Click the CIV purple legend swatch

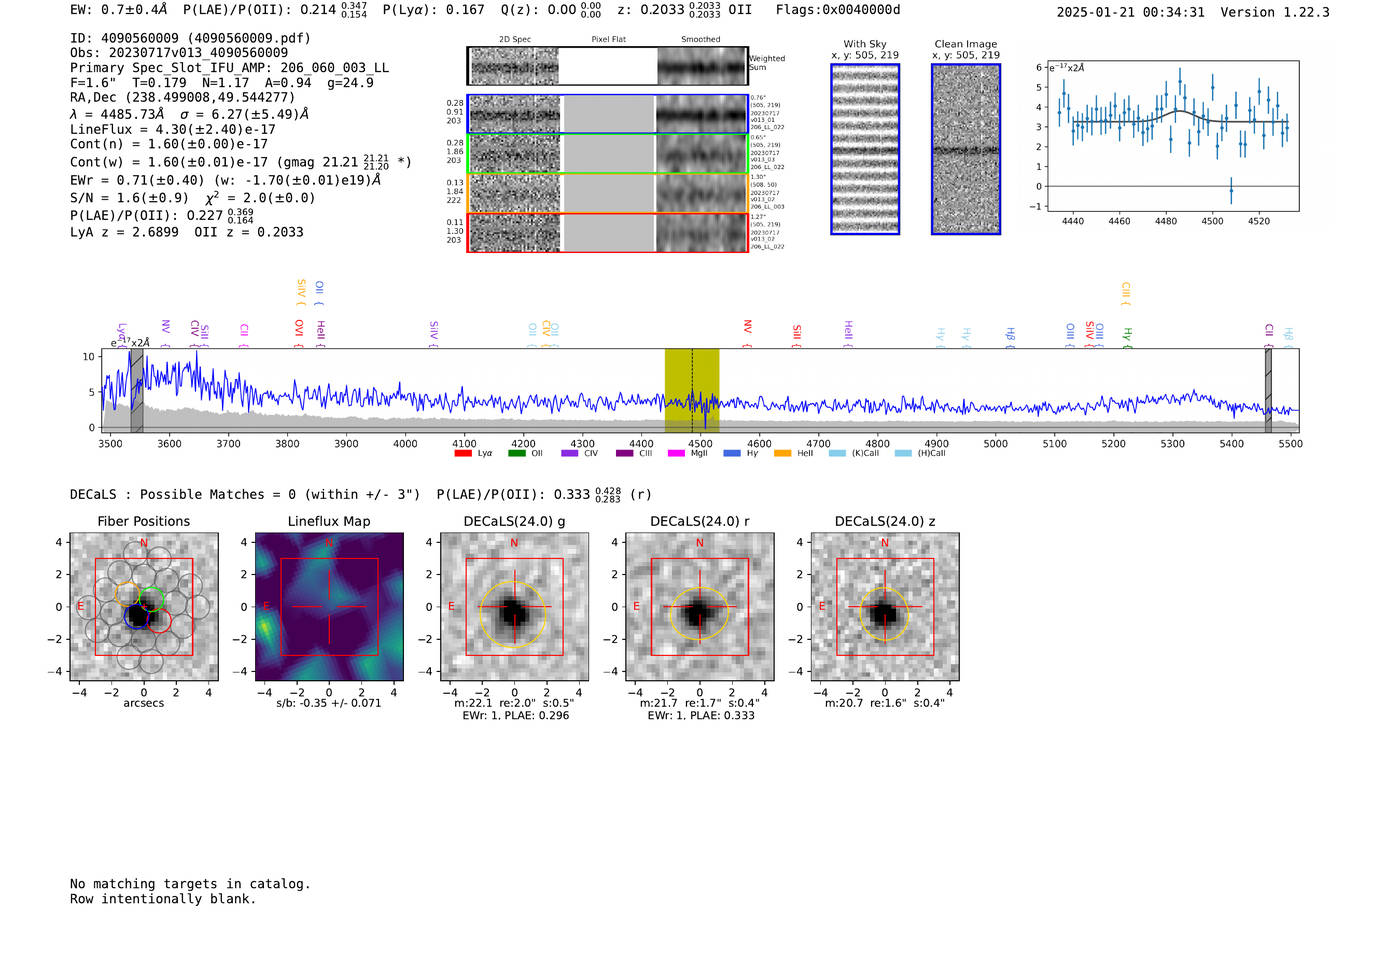[x=569, y=453]
